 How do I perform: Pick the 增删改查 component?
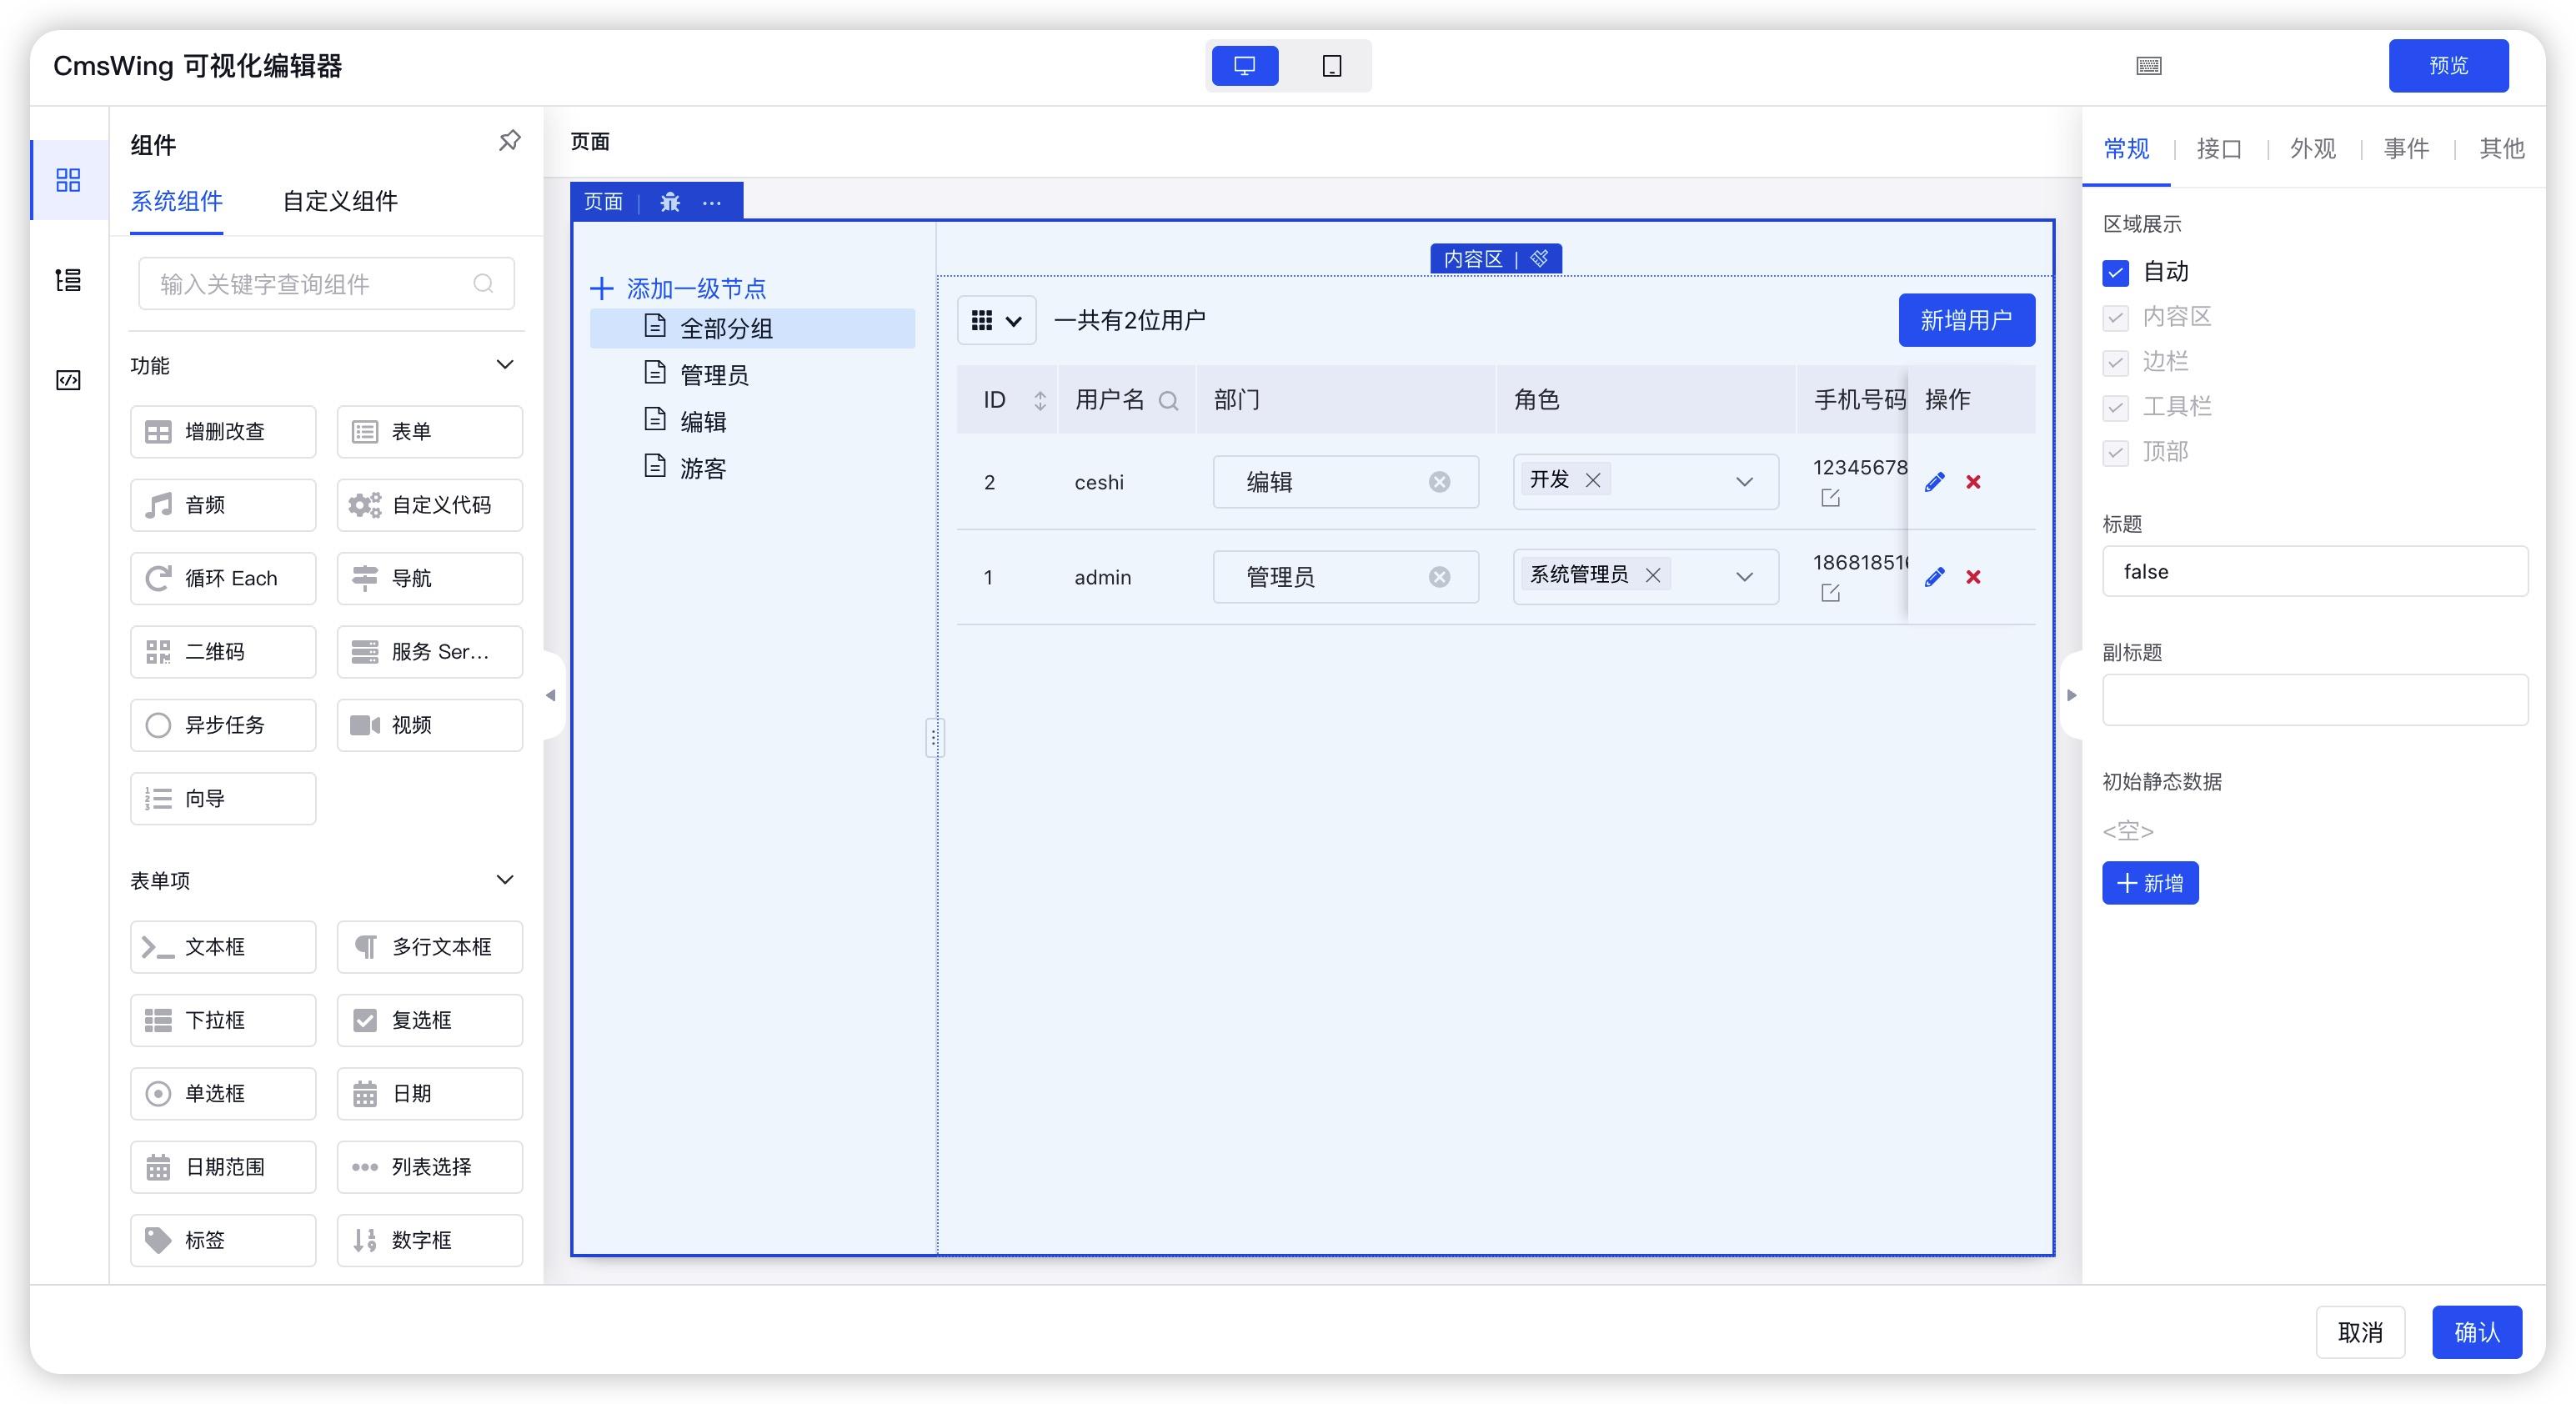[x=223, y=432]
